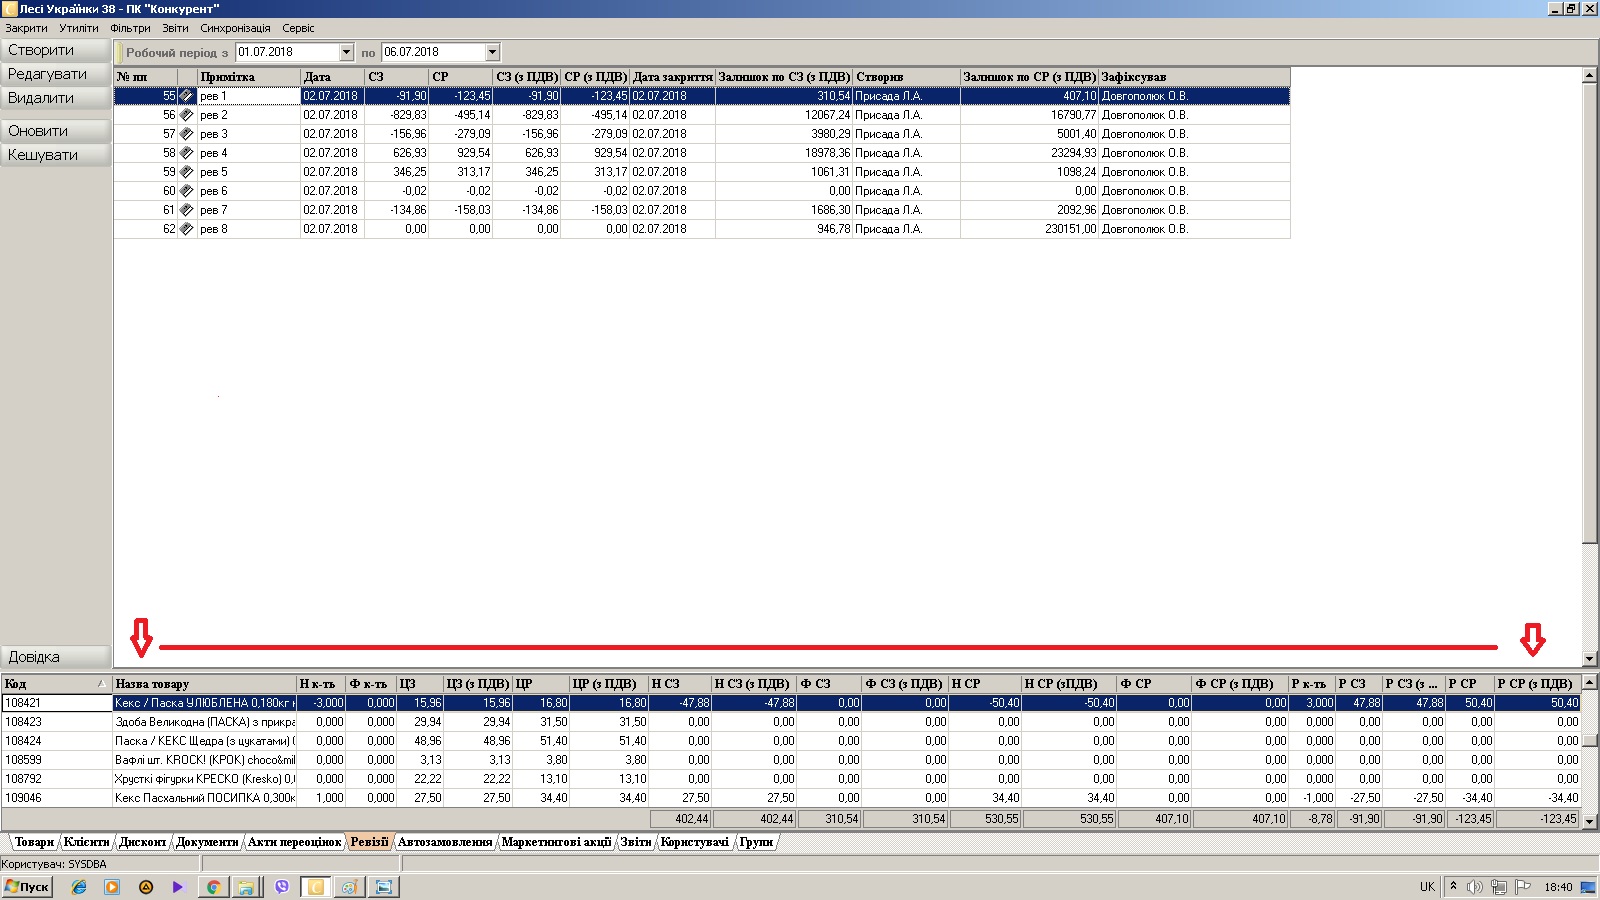The image size is (1600, 900).
Task: Open Google Chrome from the taskbar
Action: 213,887
